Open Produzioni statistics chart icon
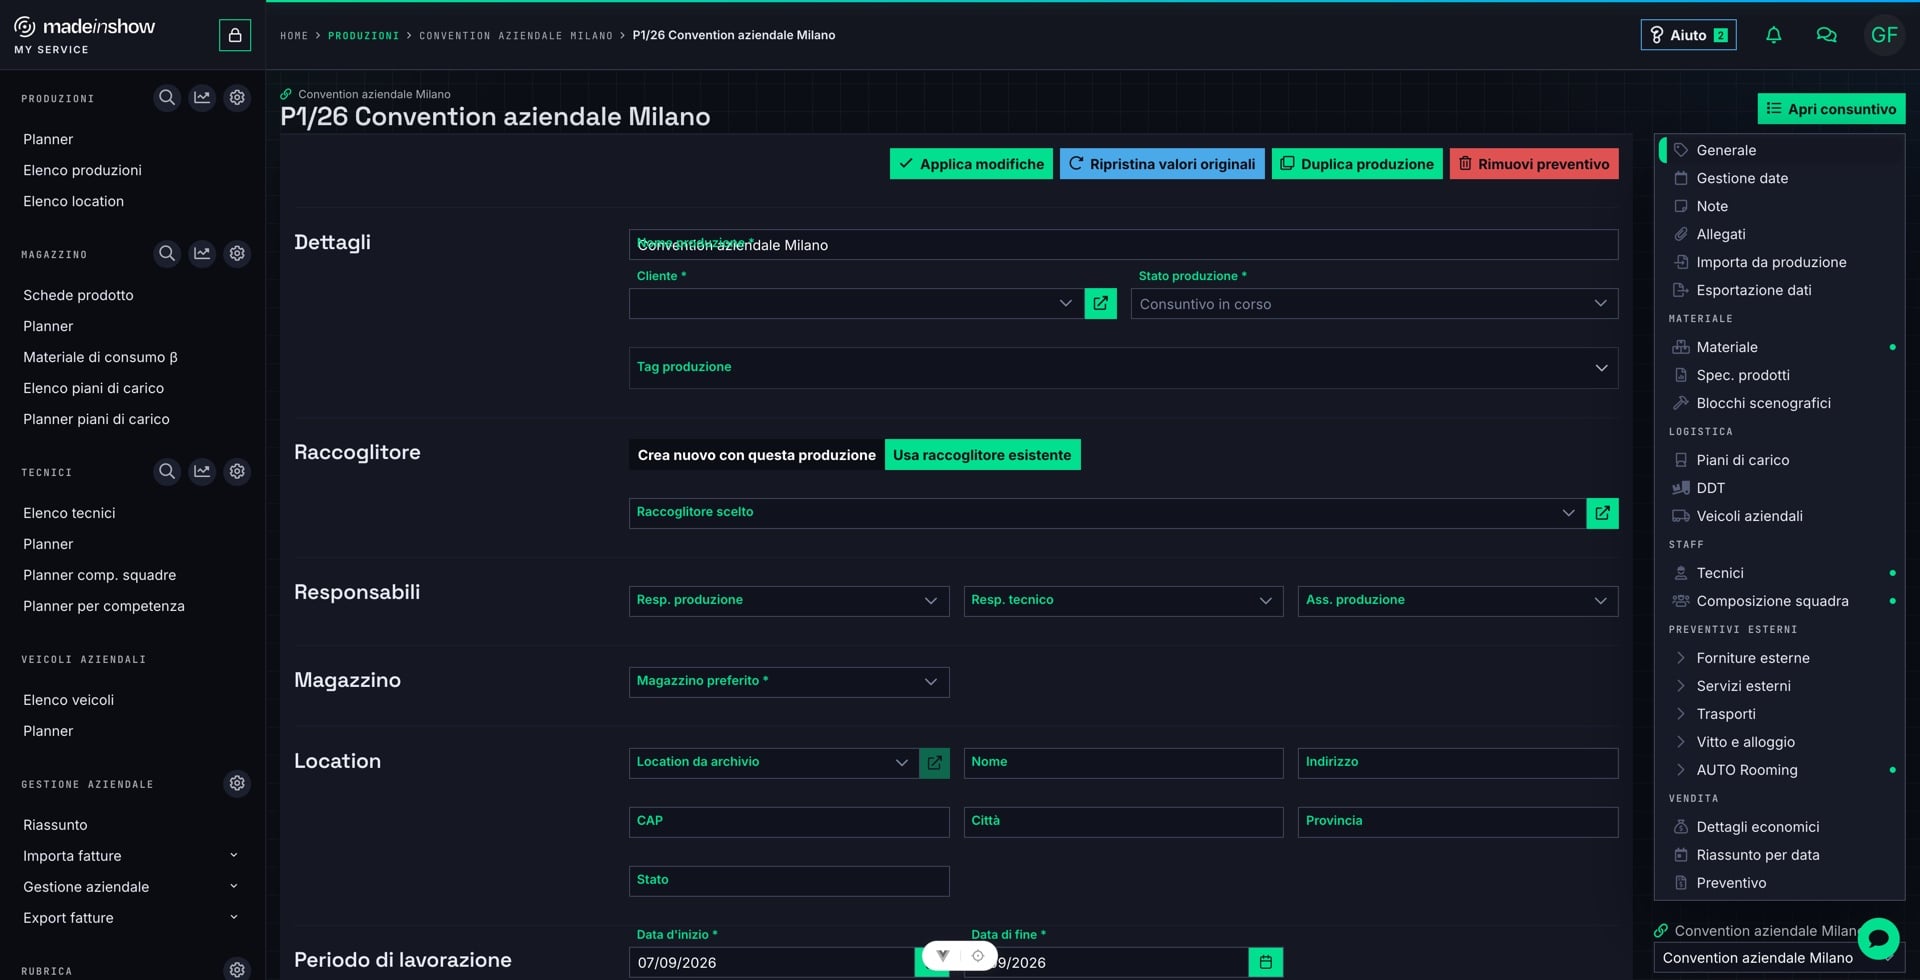This screenshot has width=1920, height=980. coord(202,97)
